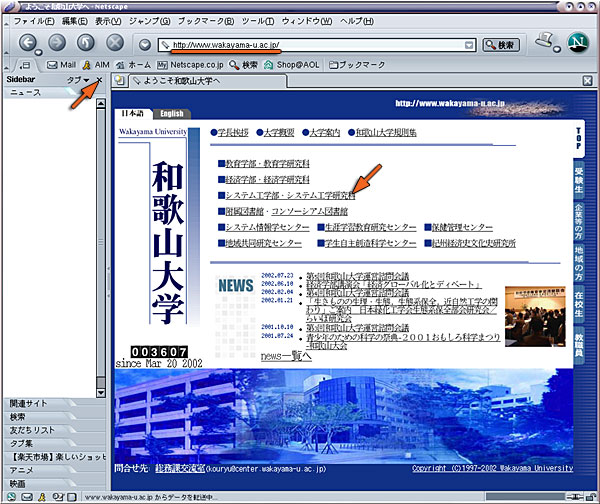This screenshot has height=504, width=600.
Task: Click the 検索 button beside address bar
Action: pyautogui.click(x=501, y=45)
